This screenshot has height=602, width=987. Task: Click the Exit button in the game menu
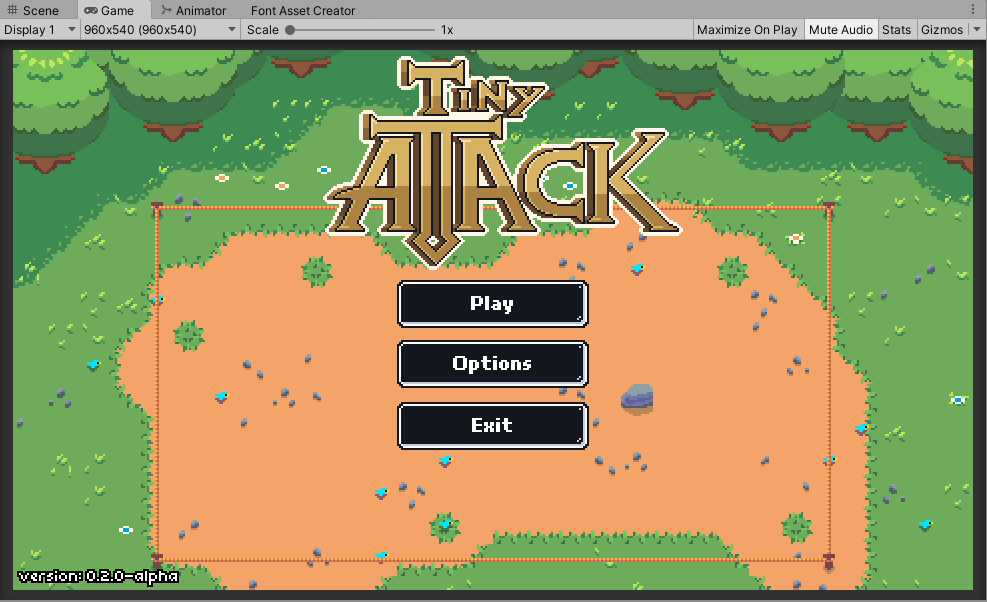[x=493, y=426]
